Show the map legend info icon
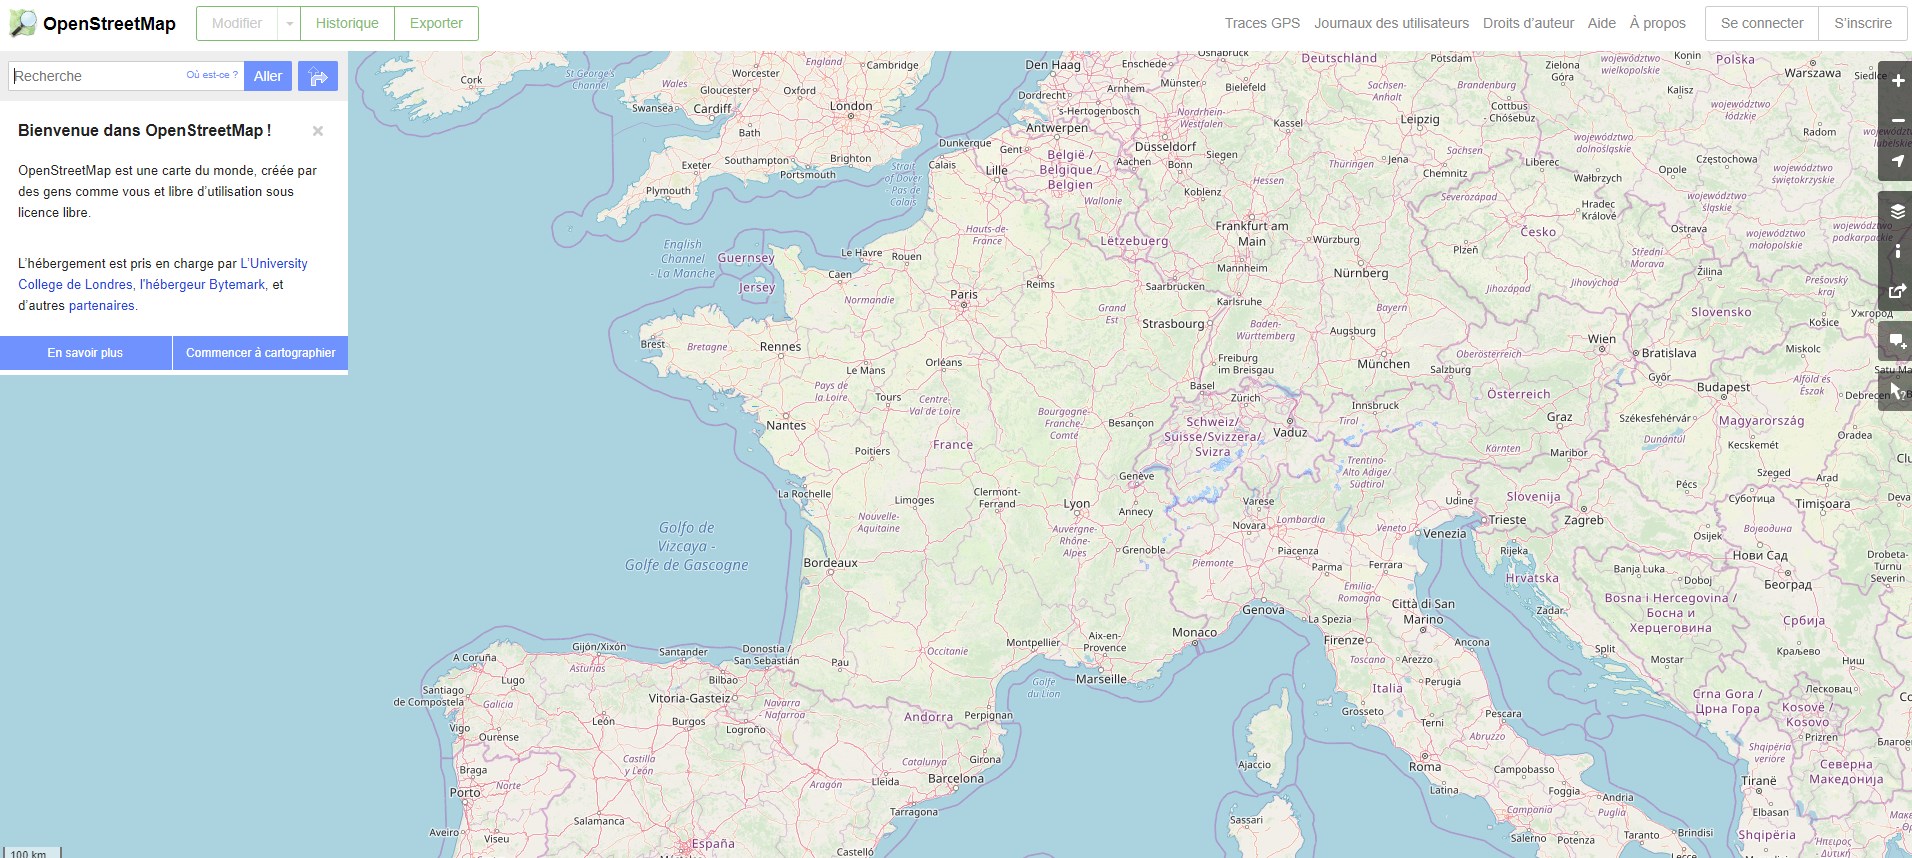This screenshot has height=858, width=1912. pyautogui.click(x=1897, y=251)
